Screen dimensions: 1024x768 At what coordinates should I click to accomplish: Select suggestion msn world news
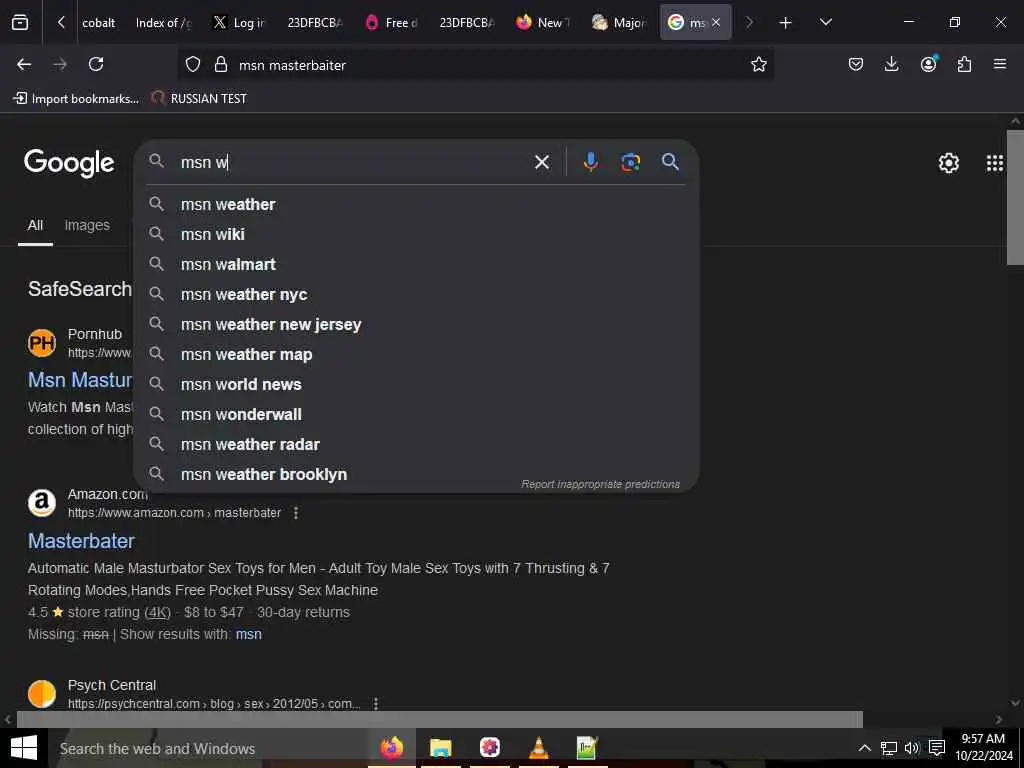pos(416,385)
